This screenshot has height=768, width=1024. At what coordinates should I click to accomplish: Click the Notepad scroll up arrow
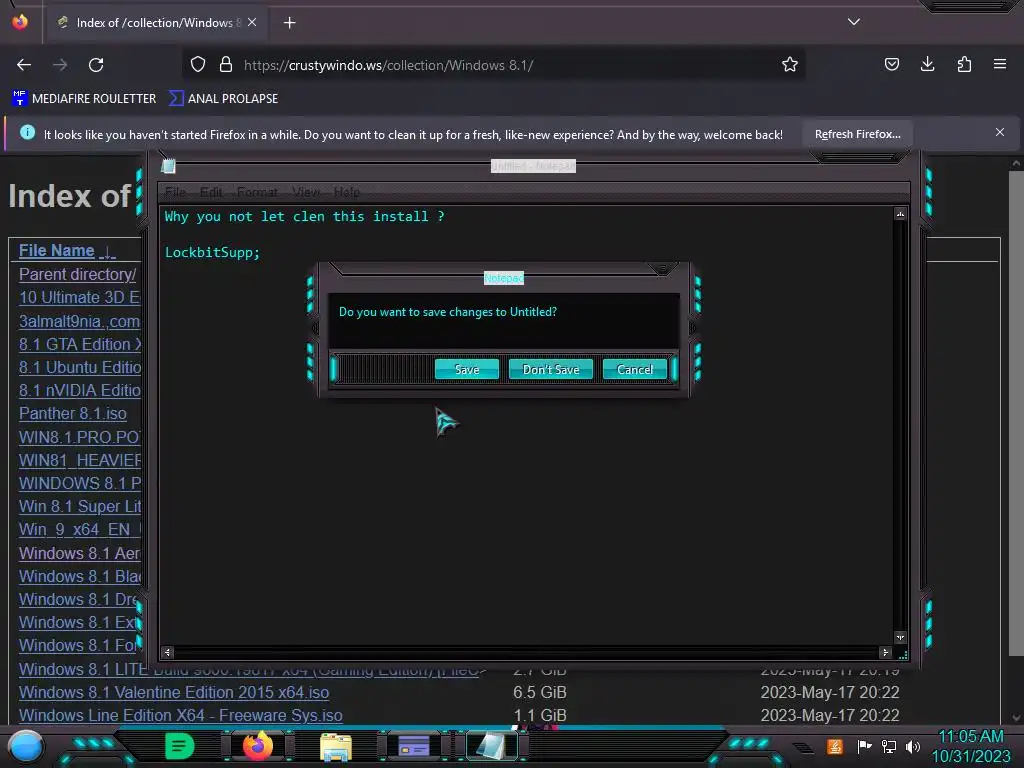click(x=900, y=214)
